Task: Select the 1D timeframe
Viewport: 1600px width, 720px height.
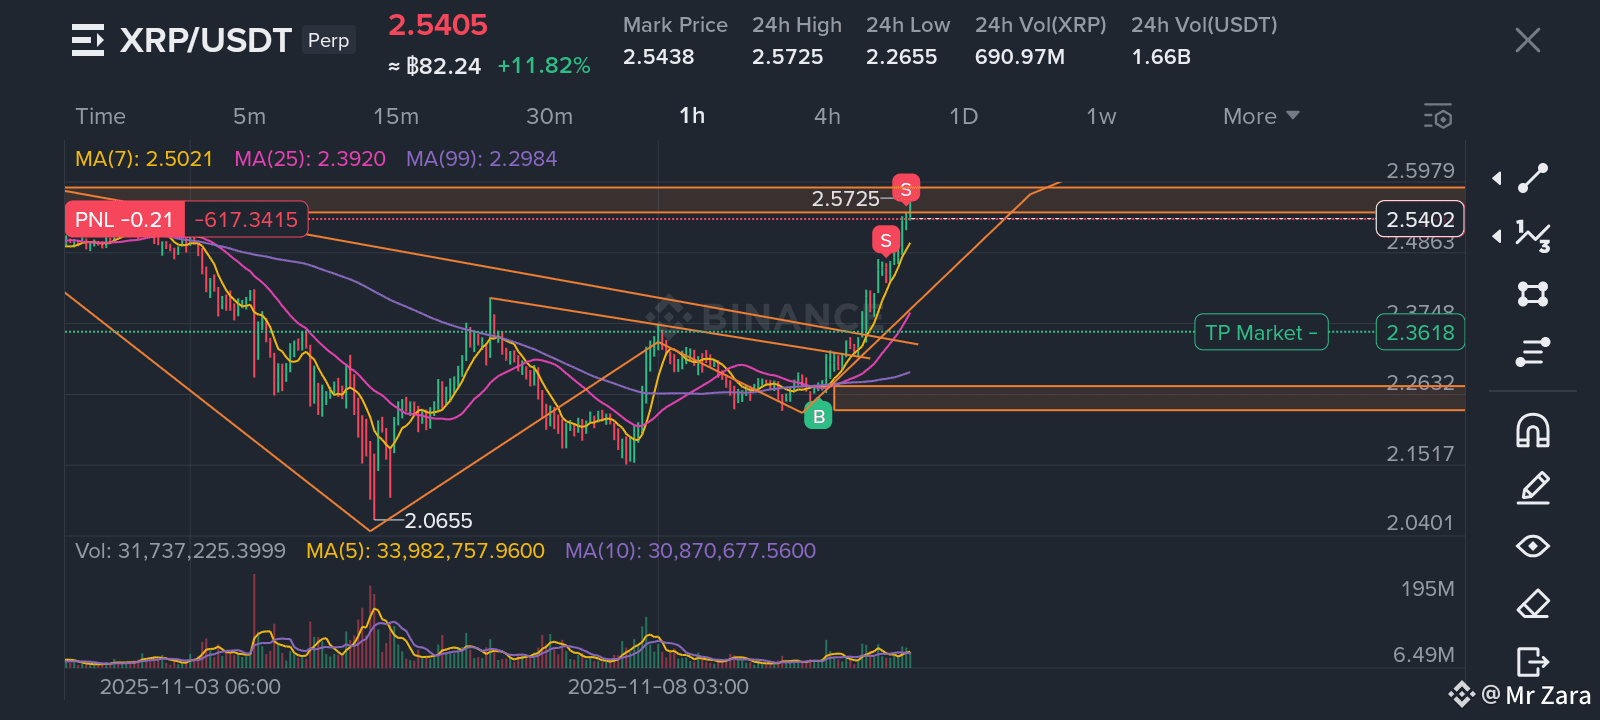Action: coord(963,116)
